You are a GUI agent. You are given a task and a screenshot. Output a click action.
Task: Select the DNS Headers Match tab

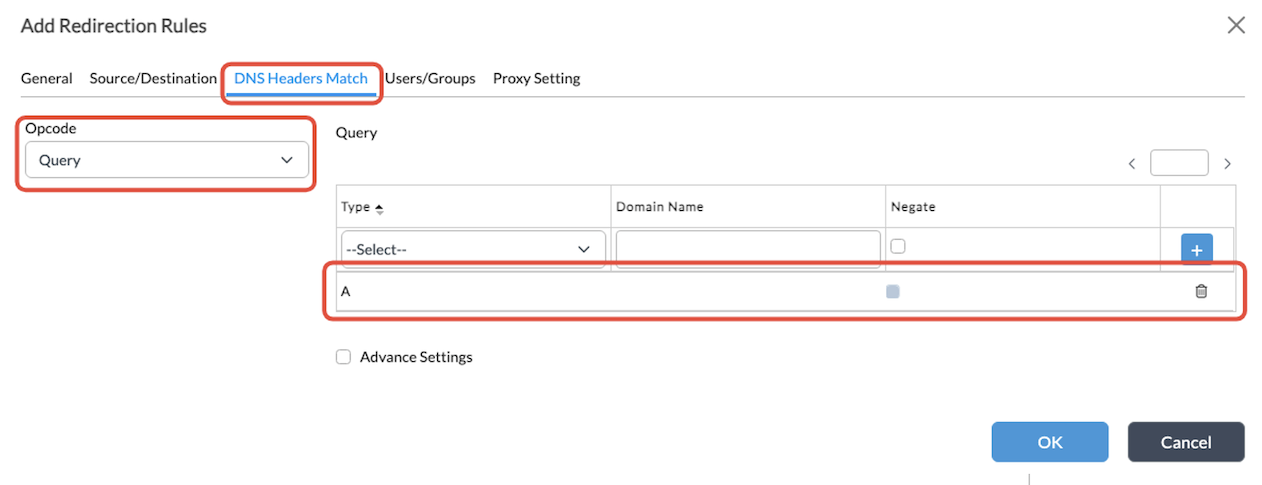click(x=301, y=78)
